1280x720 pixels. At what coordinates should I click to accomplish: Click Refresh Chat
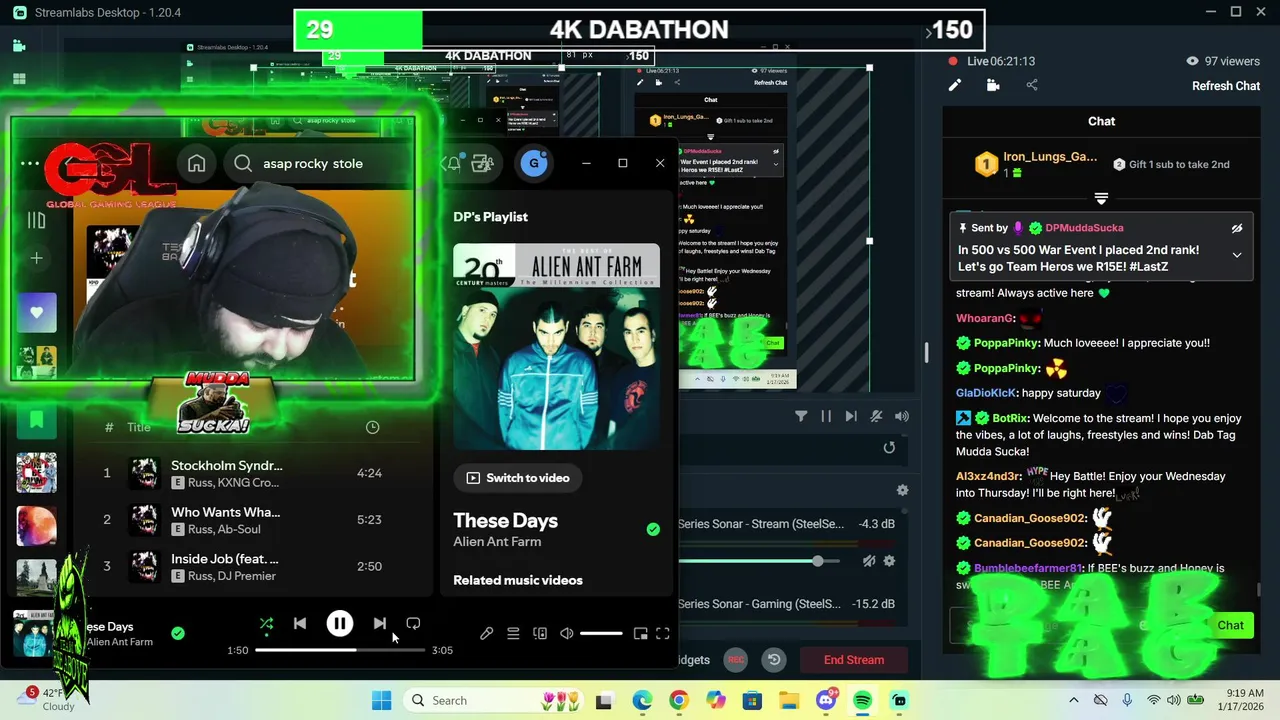1226,86
